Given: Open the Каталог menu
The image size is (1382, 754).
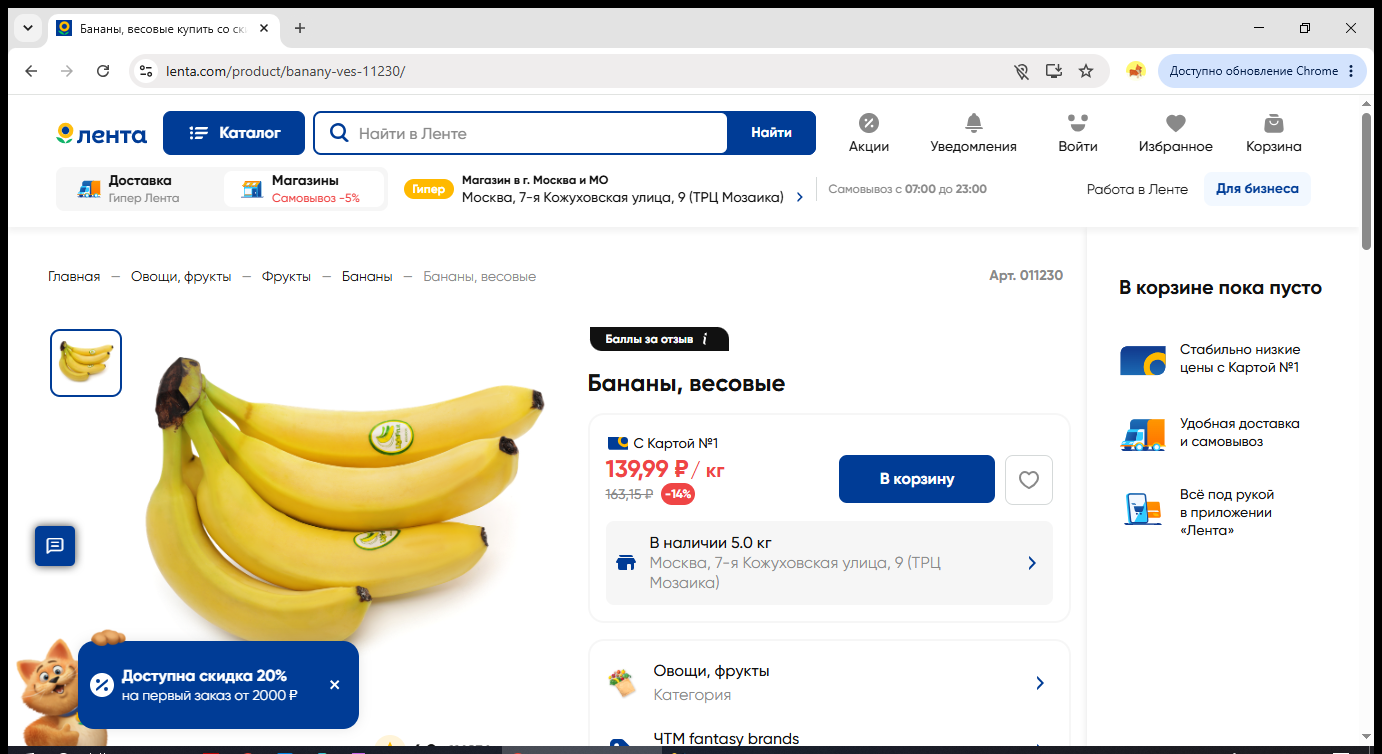Looking at the screenshot, I should 234,133.
